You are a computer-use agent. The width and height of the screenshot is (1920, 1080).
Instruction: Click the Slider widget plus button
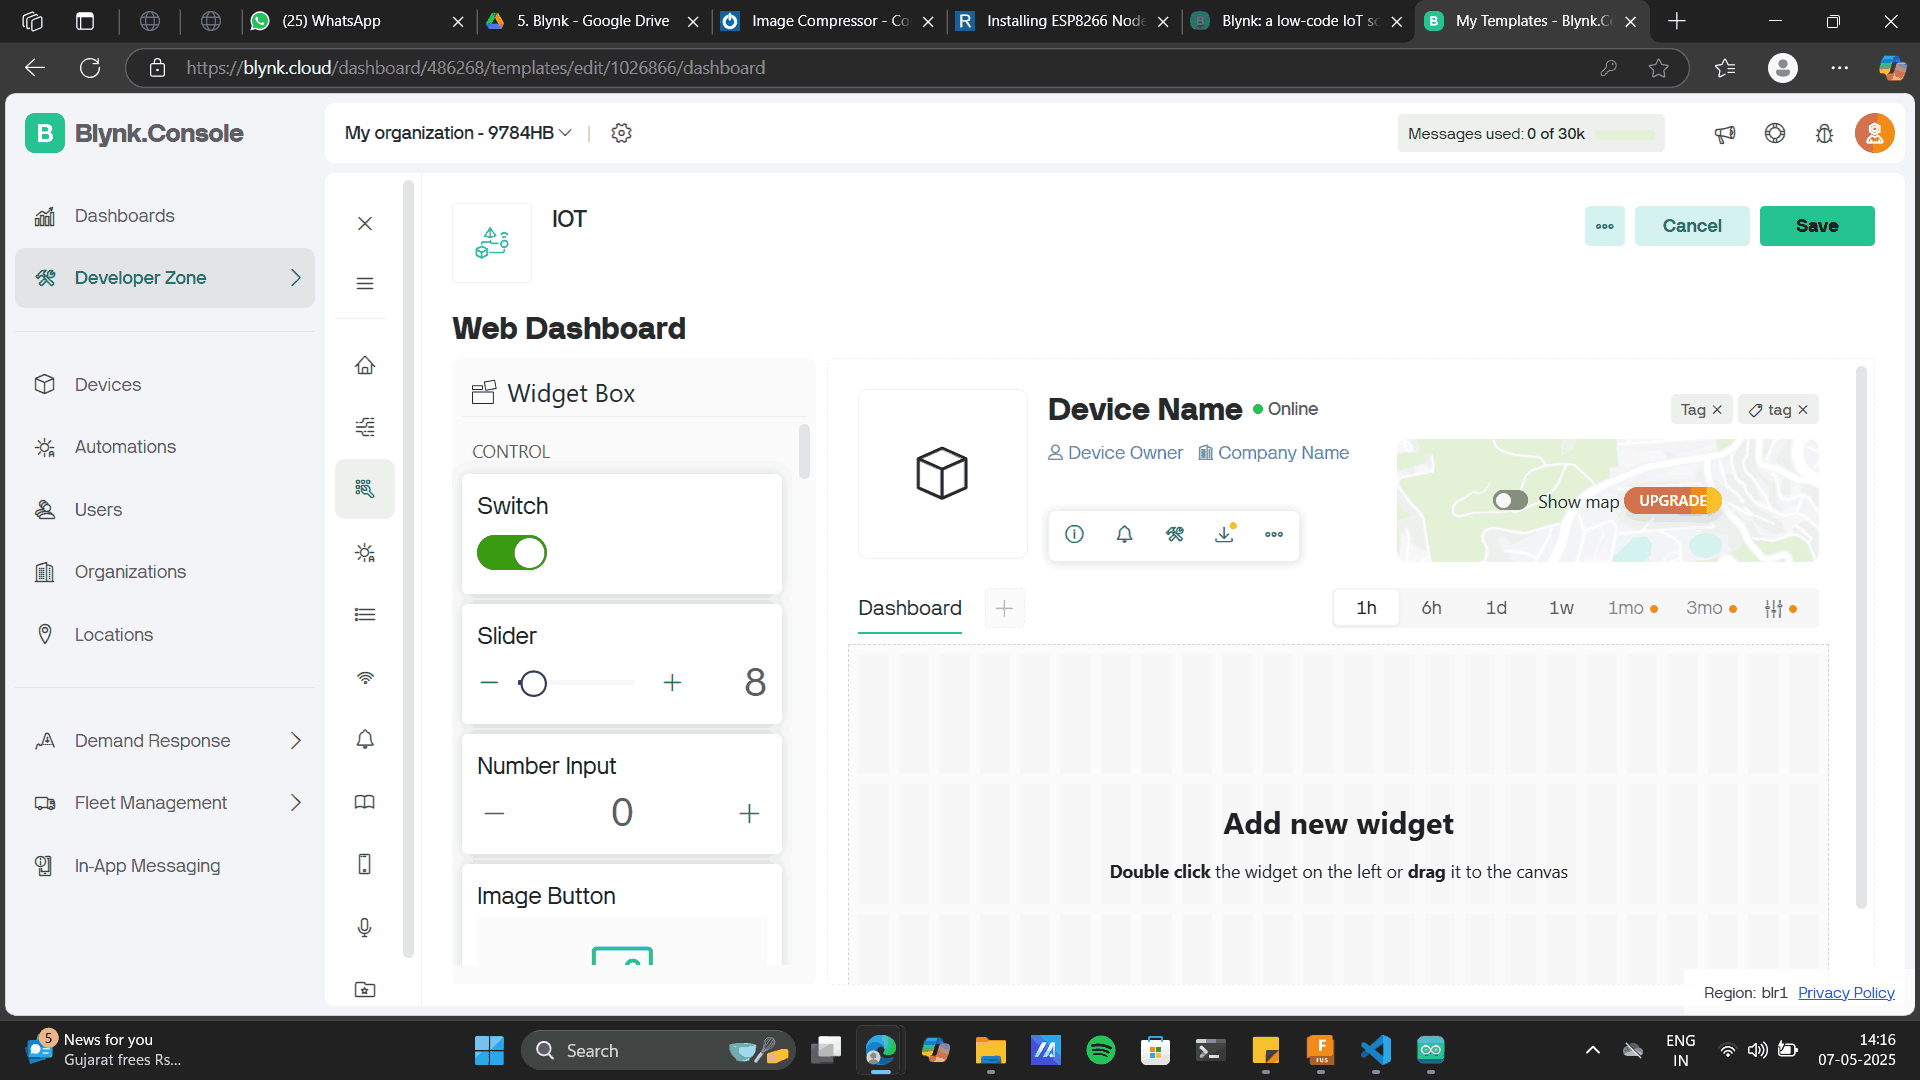tap(672, 683)
